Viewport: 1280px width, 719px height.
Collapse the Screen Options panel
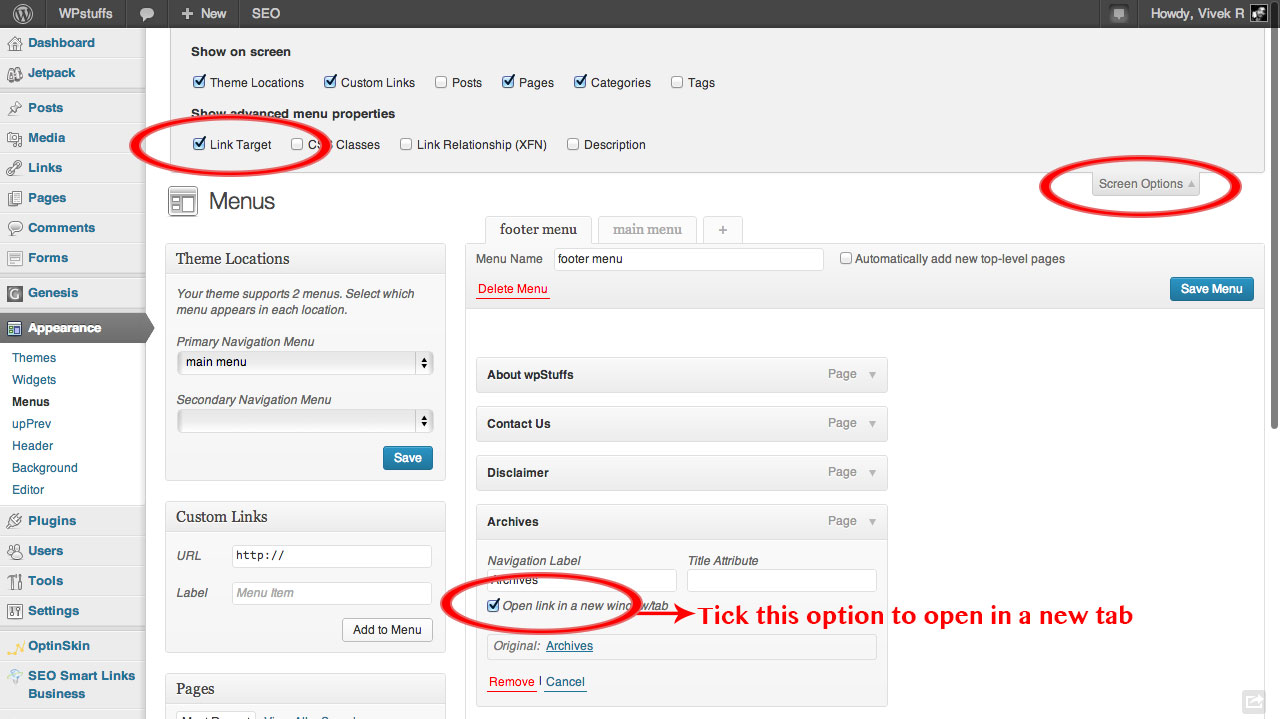(1146, 184)
